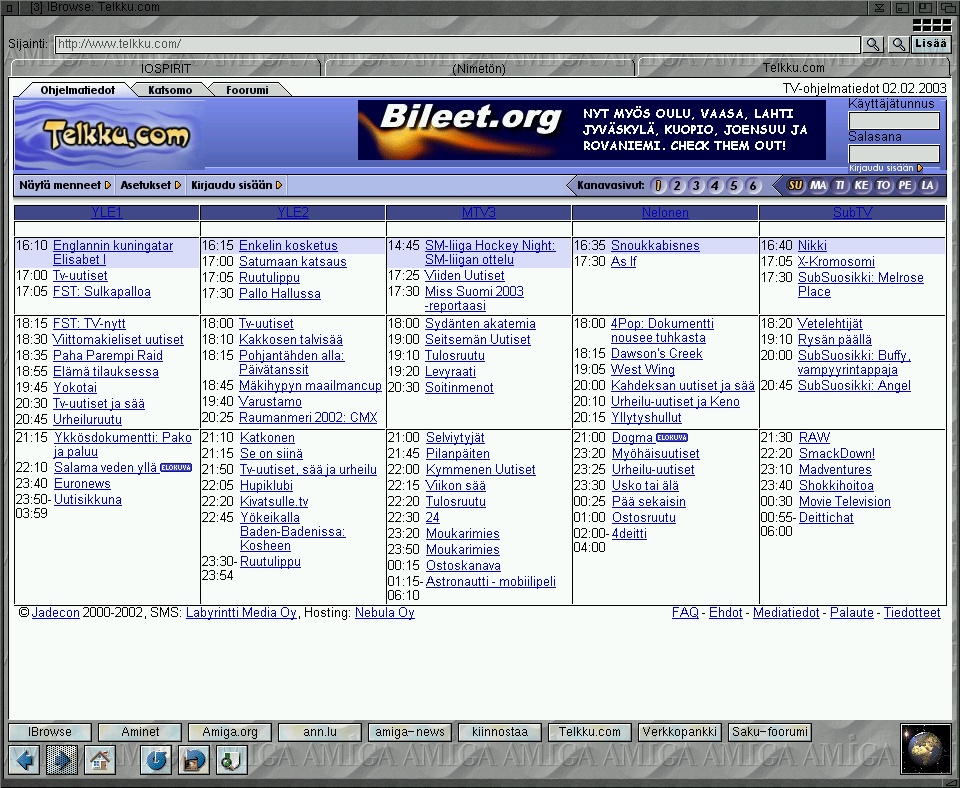Open the Aminet bookmark button
The height and width of the screenshot is (788, 960).
click(140, 732)
